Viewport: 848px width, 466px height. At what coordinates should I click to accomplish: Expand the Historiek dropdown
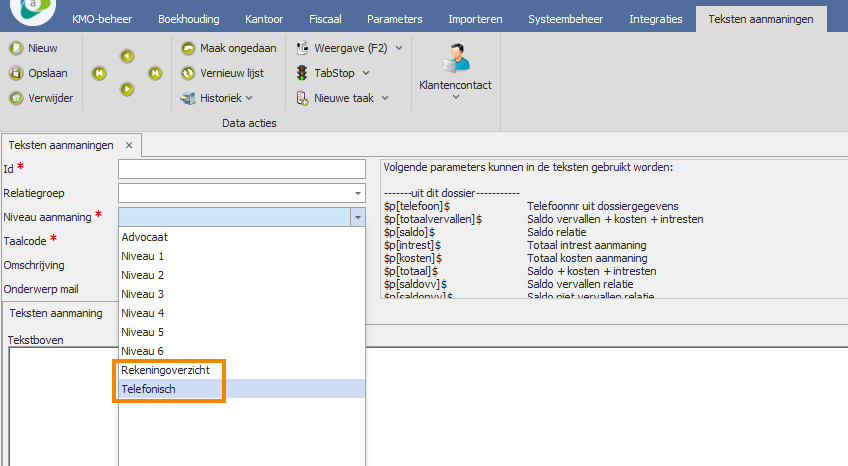tap(249, 98)
